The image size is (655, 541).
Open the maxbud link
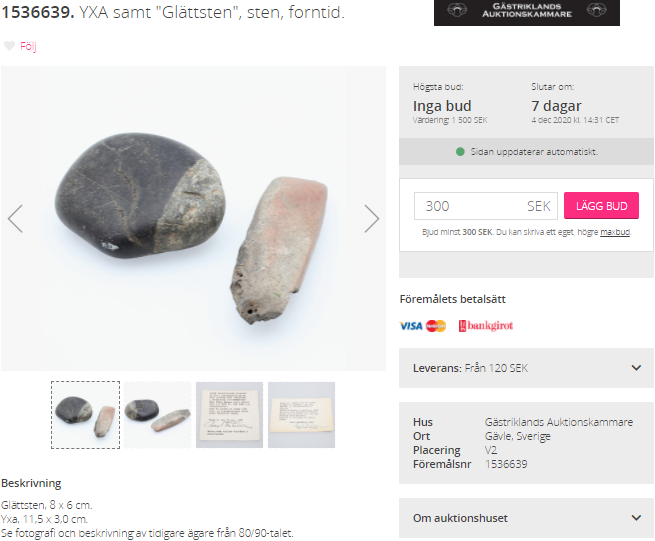(615, 232)
